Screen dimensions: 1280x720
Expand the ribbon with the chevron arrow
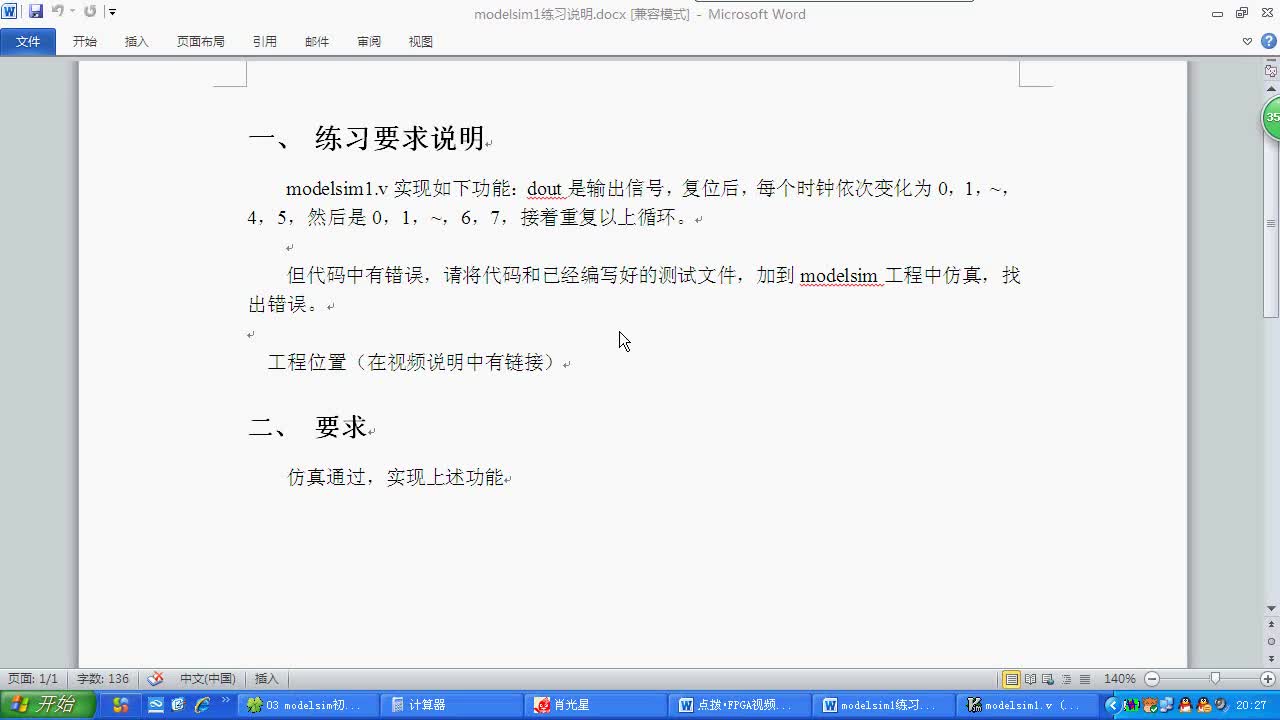point(1247,41)
